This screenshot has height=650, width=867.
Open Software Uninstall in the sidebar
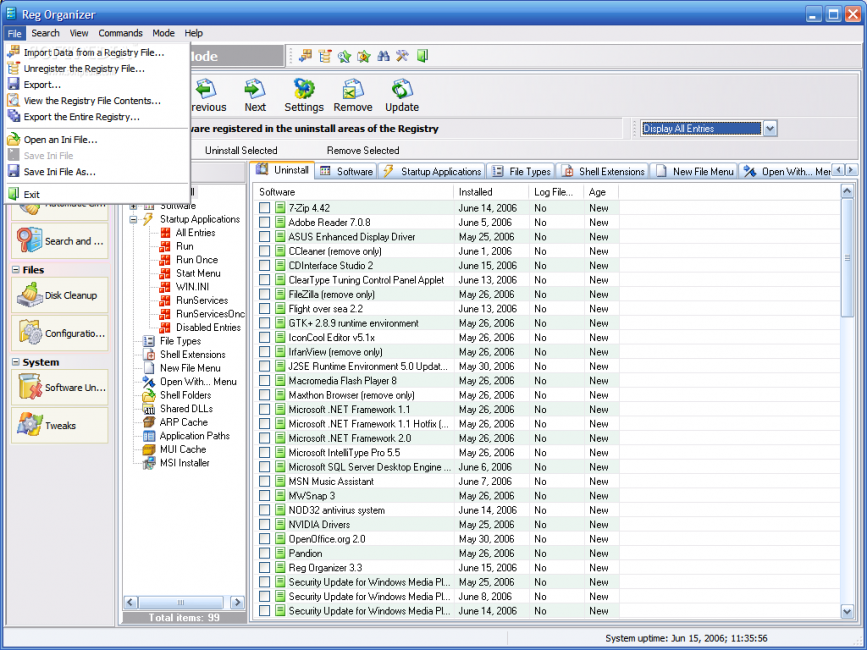pyautogui.click(x=60, y=387)
